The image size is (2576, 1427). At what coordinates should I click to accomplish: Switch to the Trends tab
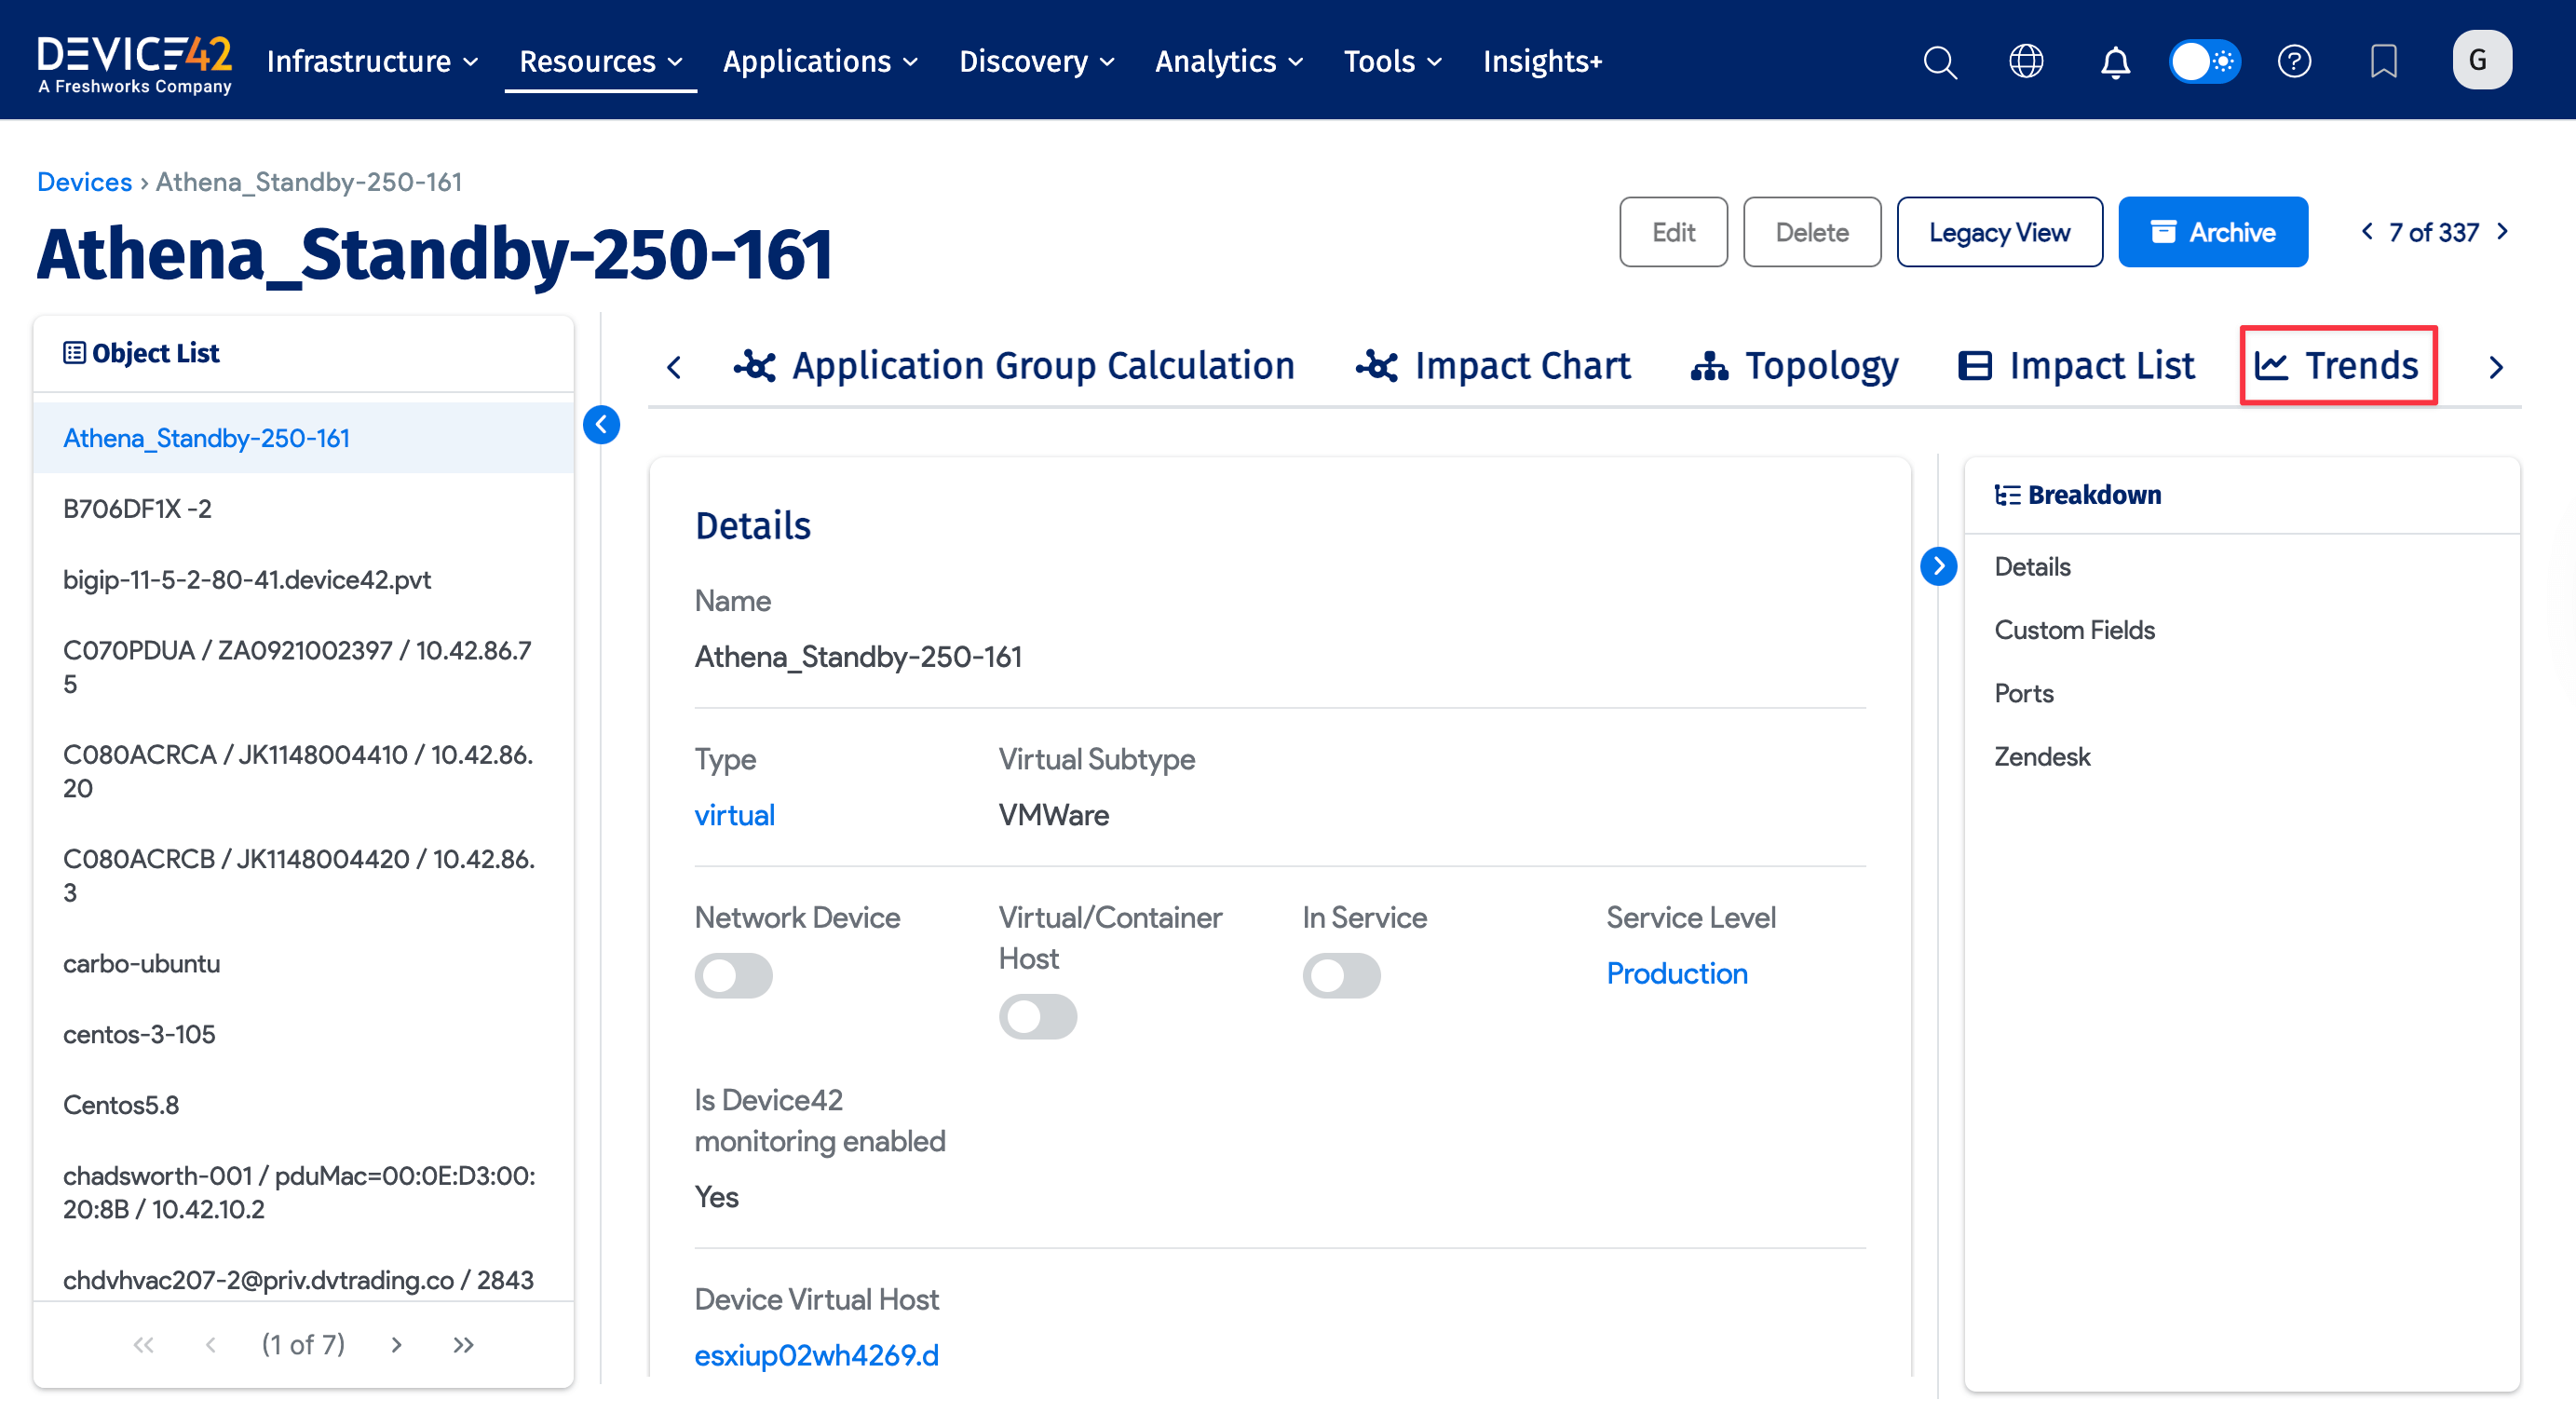[2338, 366]
